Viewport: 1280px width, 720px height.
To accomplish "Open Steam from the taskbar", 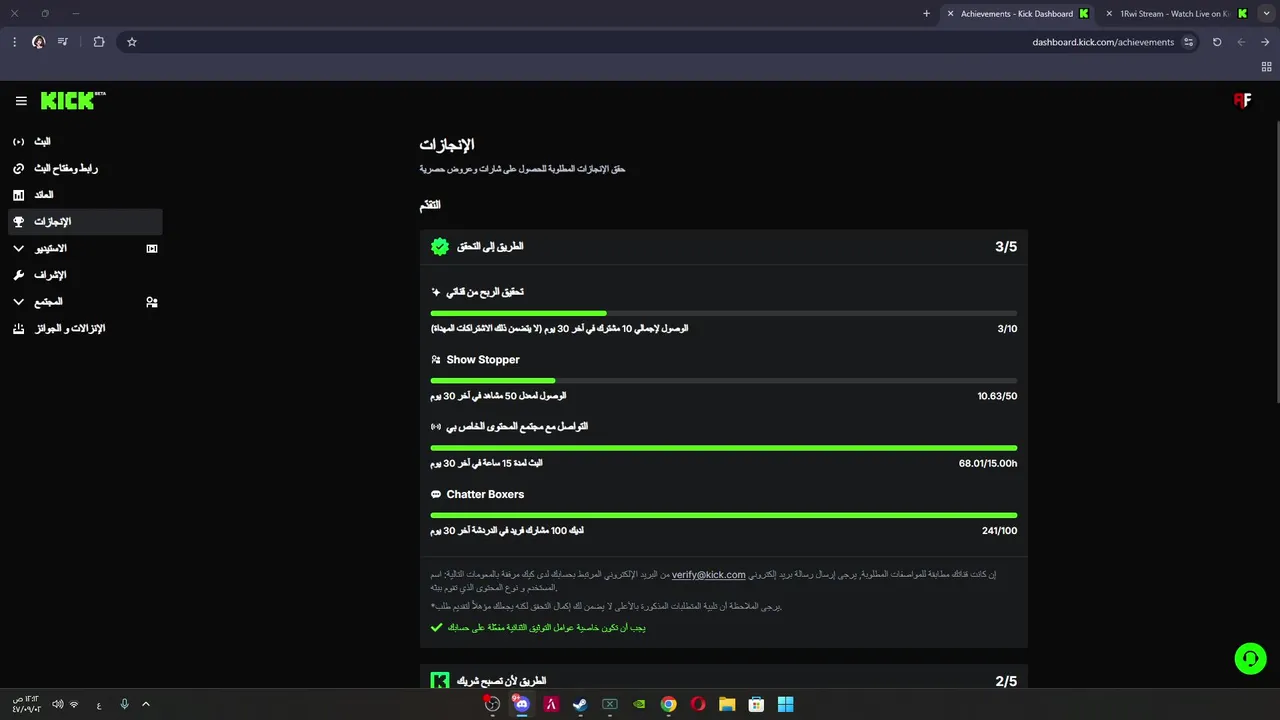I will tap(580, 704).
